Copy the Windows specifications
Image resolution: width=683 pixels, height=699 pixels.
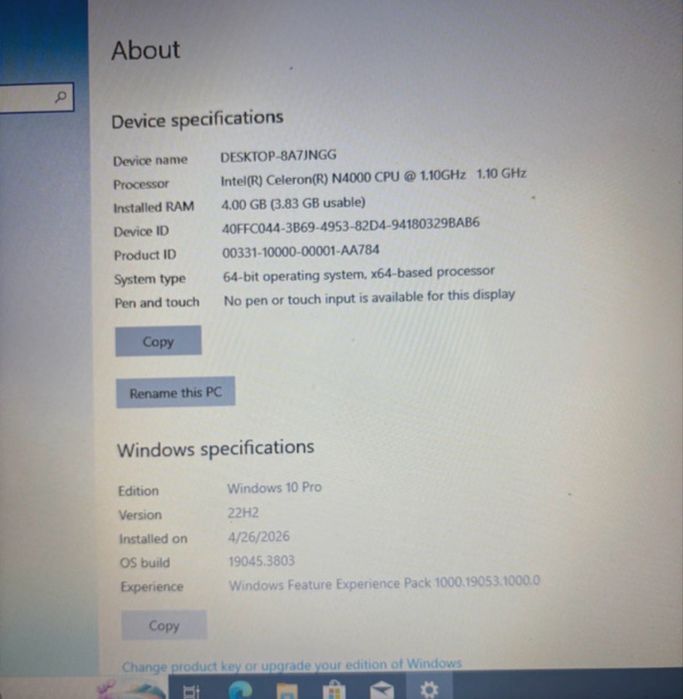(x=164, y=625)
